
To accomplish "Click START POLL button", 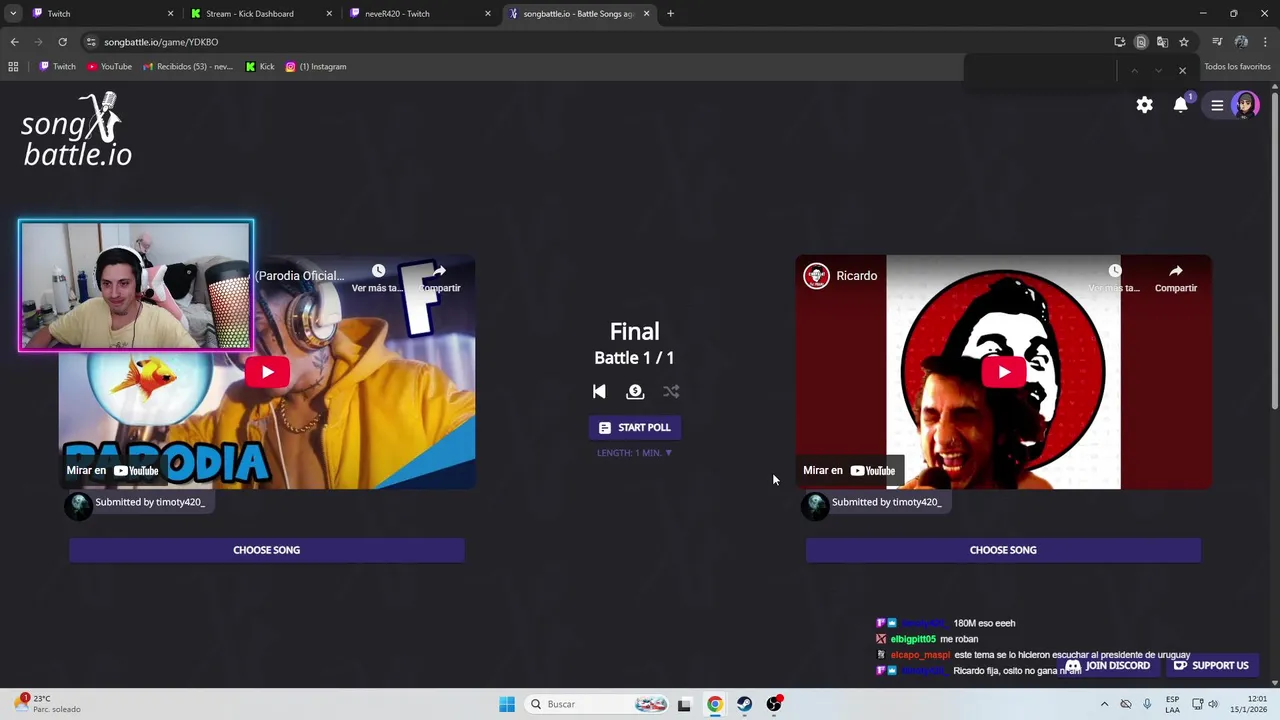I will [634, 427].
